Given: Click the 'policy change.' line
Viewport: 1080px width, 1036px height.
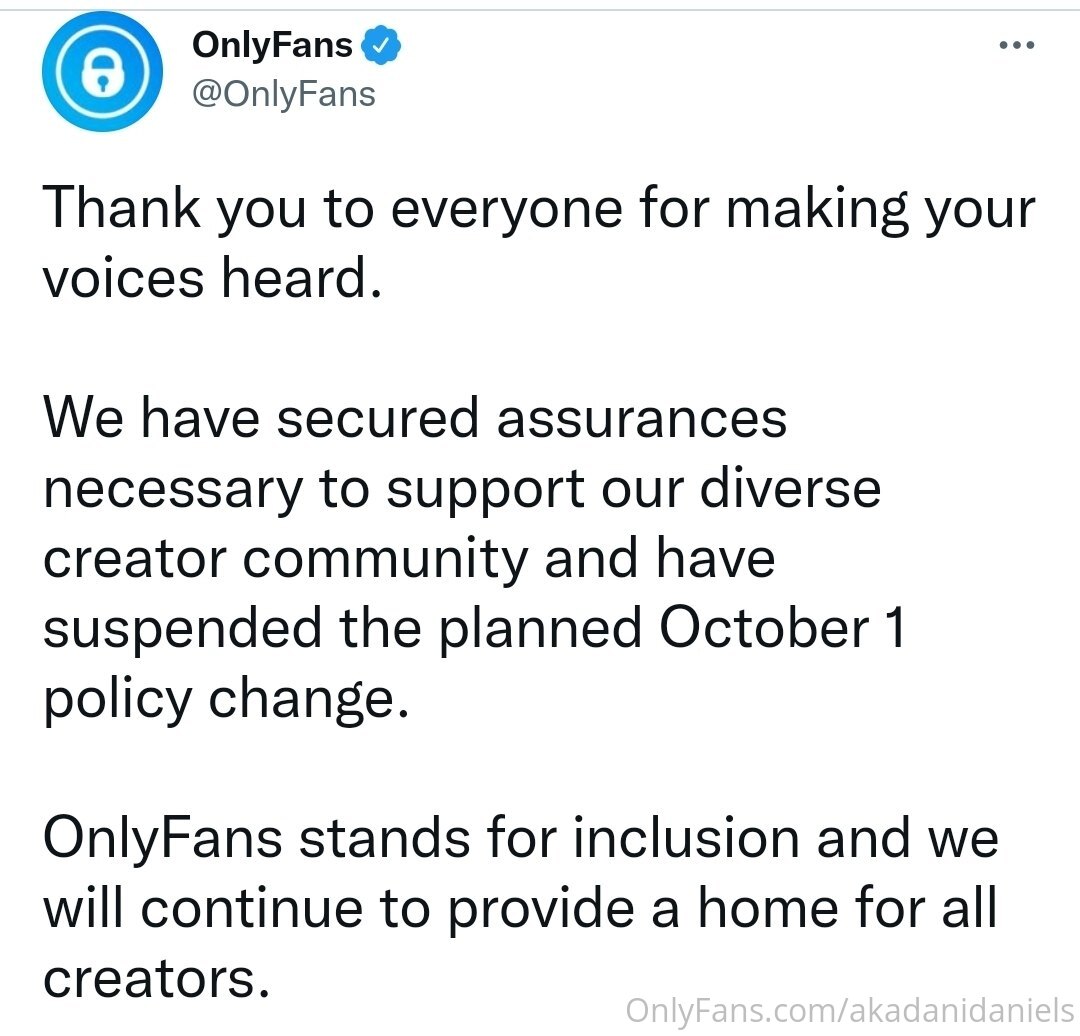Looking at the screenshot, I should coord(226,700).
